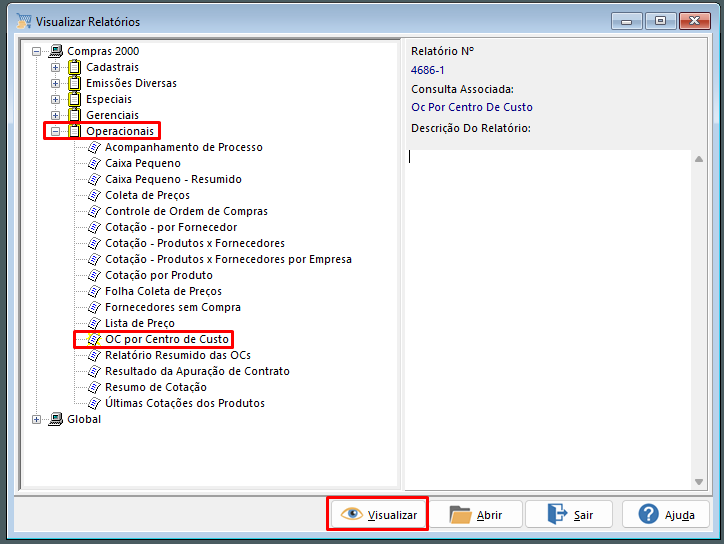
Task: Select Controle de Ordem de Compras report
Action: tap(186, 212)
